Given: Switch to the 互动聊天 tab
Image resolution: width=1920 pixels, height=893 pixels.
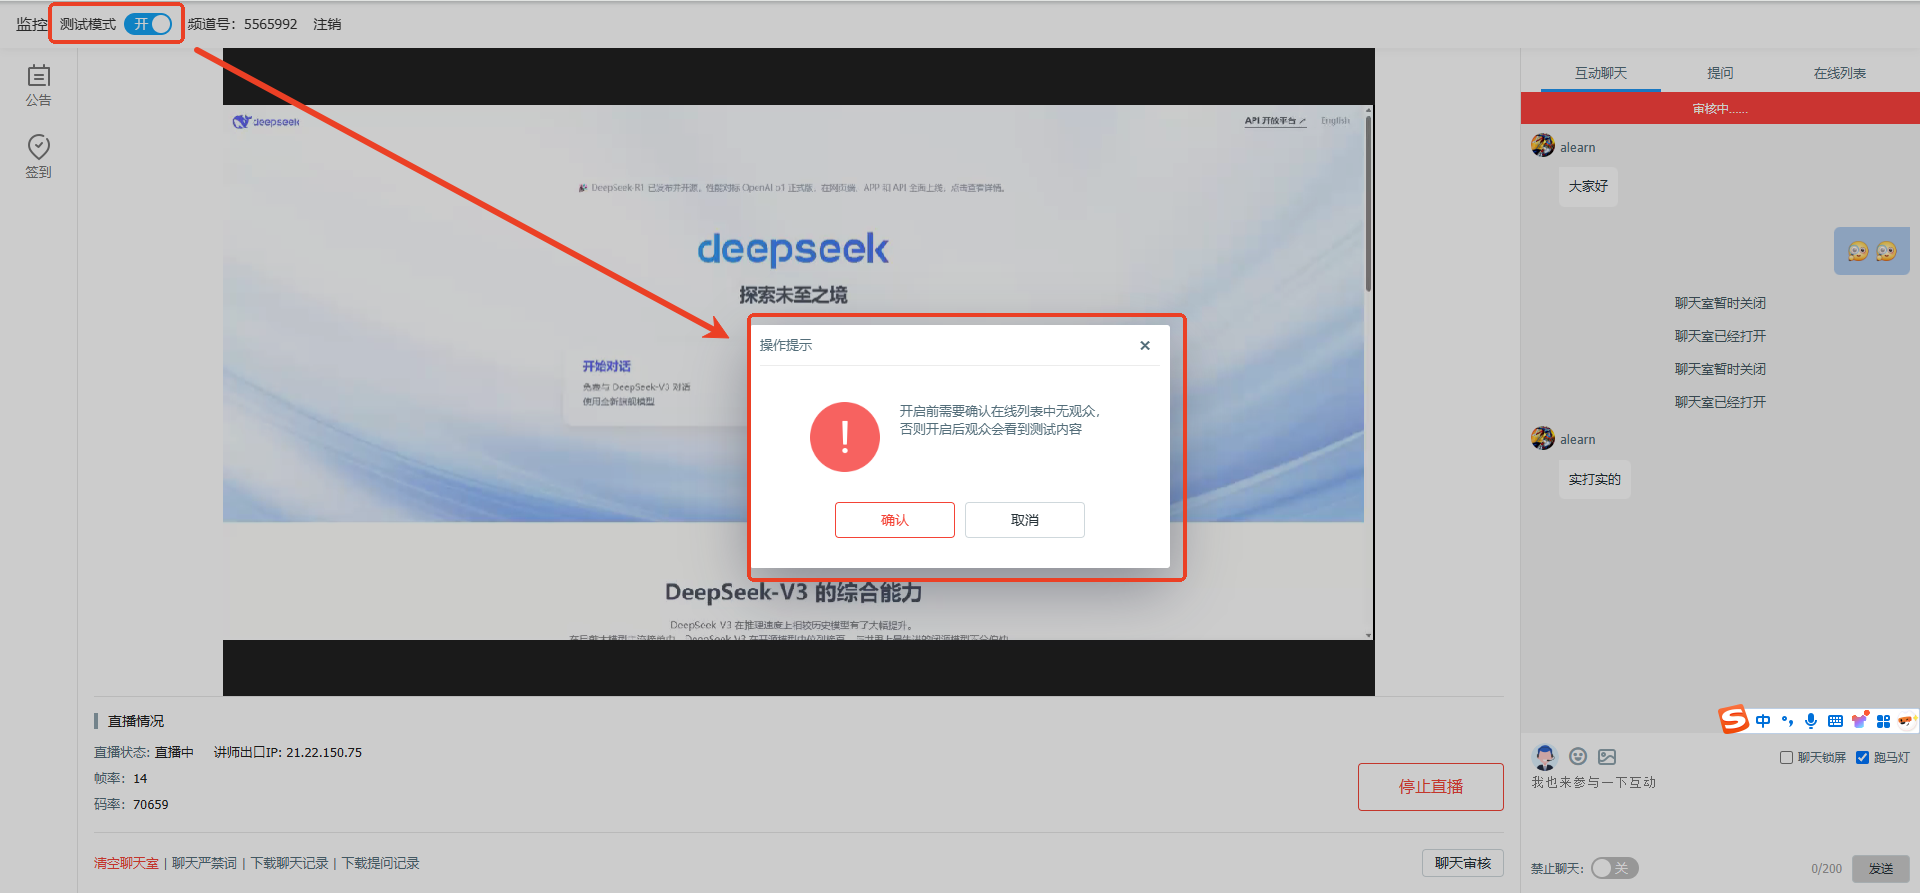Looking at the screenshot, I should pos(1601,73).
